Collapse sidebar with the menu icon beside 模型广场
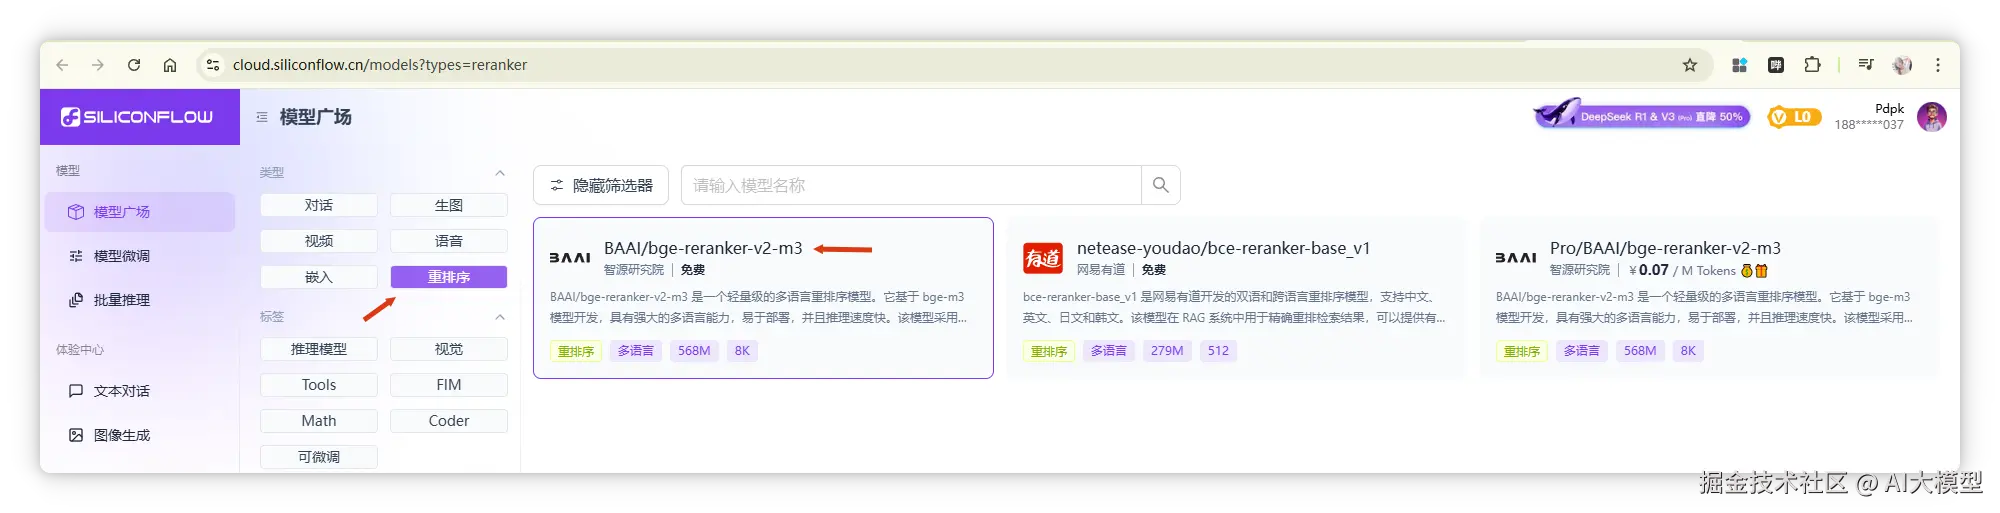 pyautogui.click(x=262, y=117)
